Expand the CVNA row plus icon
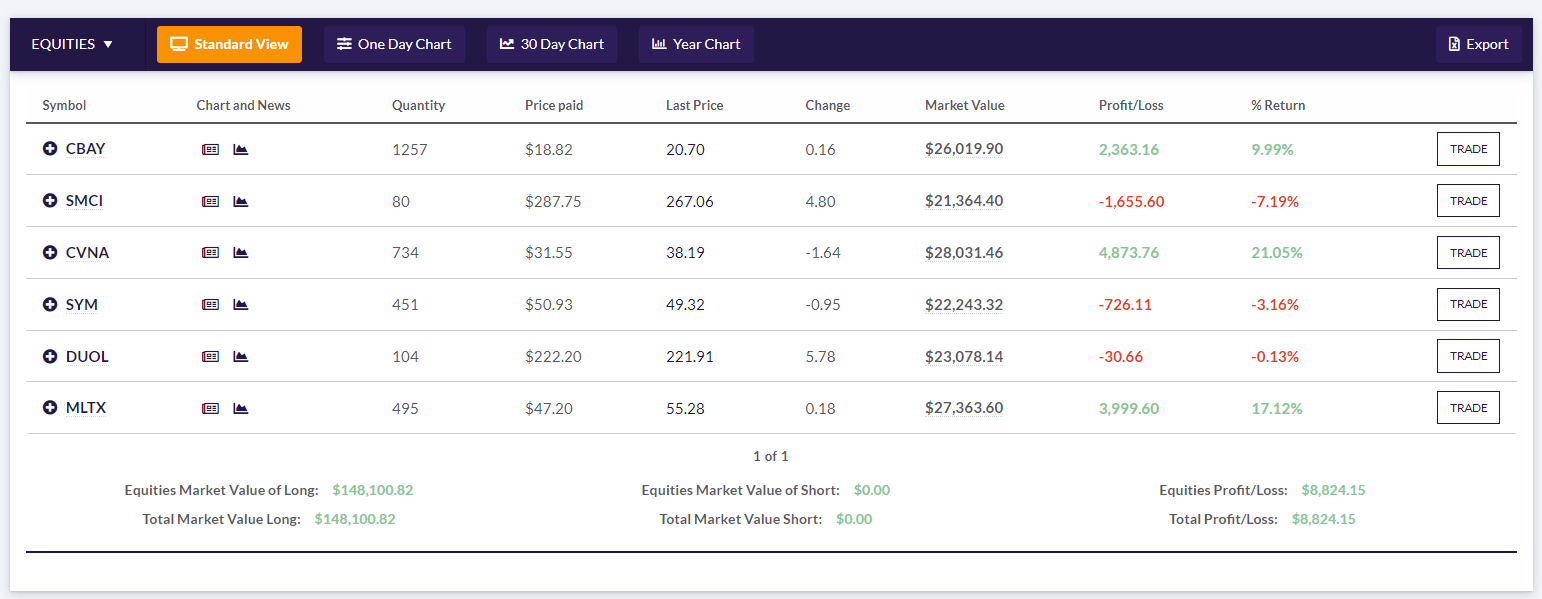Image resolution: width=1542 pixels, height=599 pixels. pos(50,253)
